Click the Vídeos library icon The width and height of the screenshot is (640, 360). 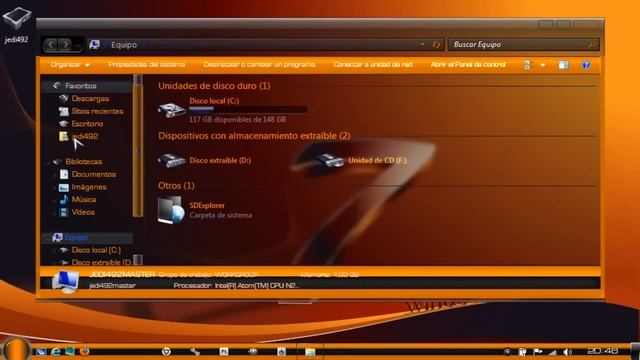point(64,212)
